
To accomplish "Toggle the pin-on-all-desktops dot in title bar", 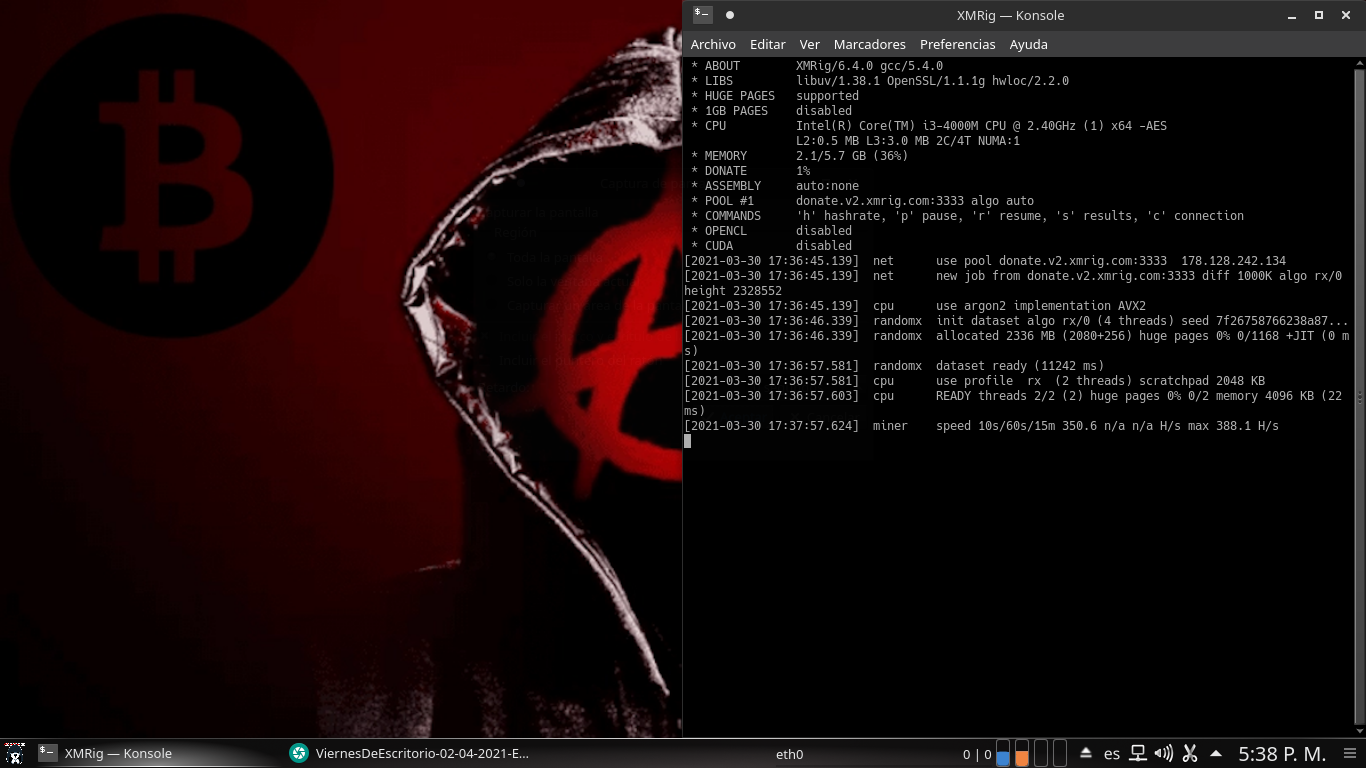I will [730, 15].
